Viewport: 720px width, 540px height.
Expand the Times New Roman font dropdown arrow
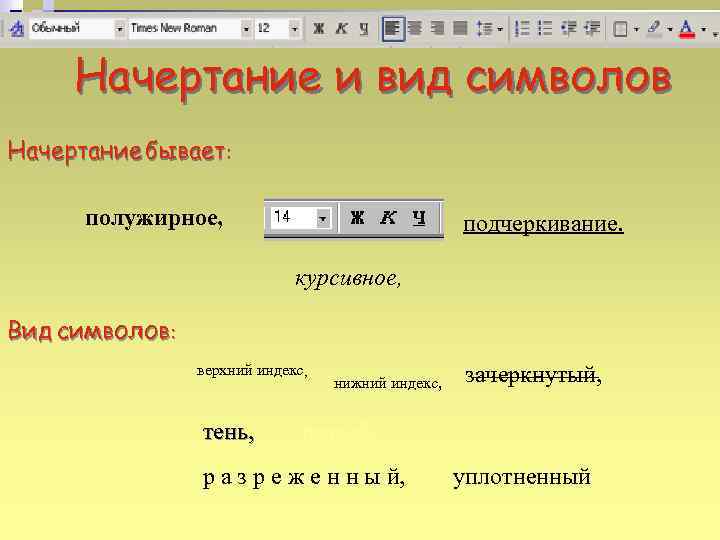click(246, 29)
